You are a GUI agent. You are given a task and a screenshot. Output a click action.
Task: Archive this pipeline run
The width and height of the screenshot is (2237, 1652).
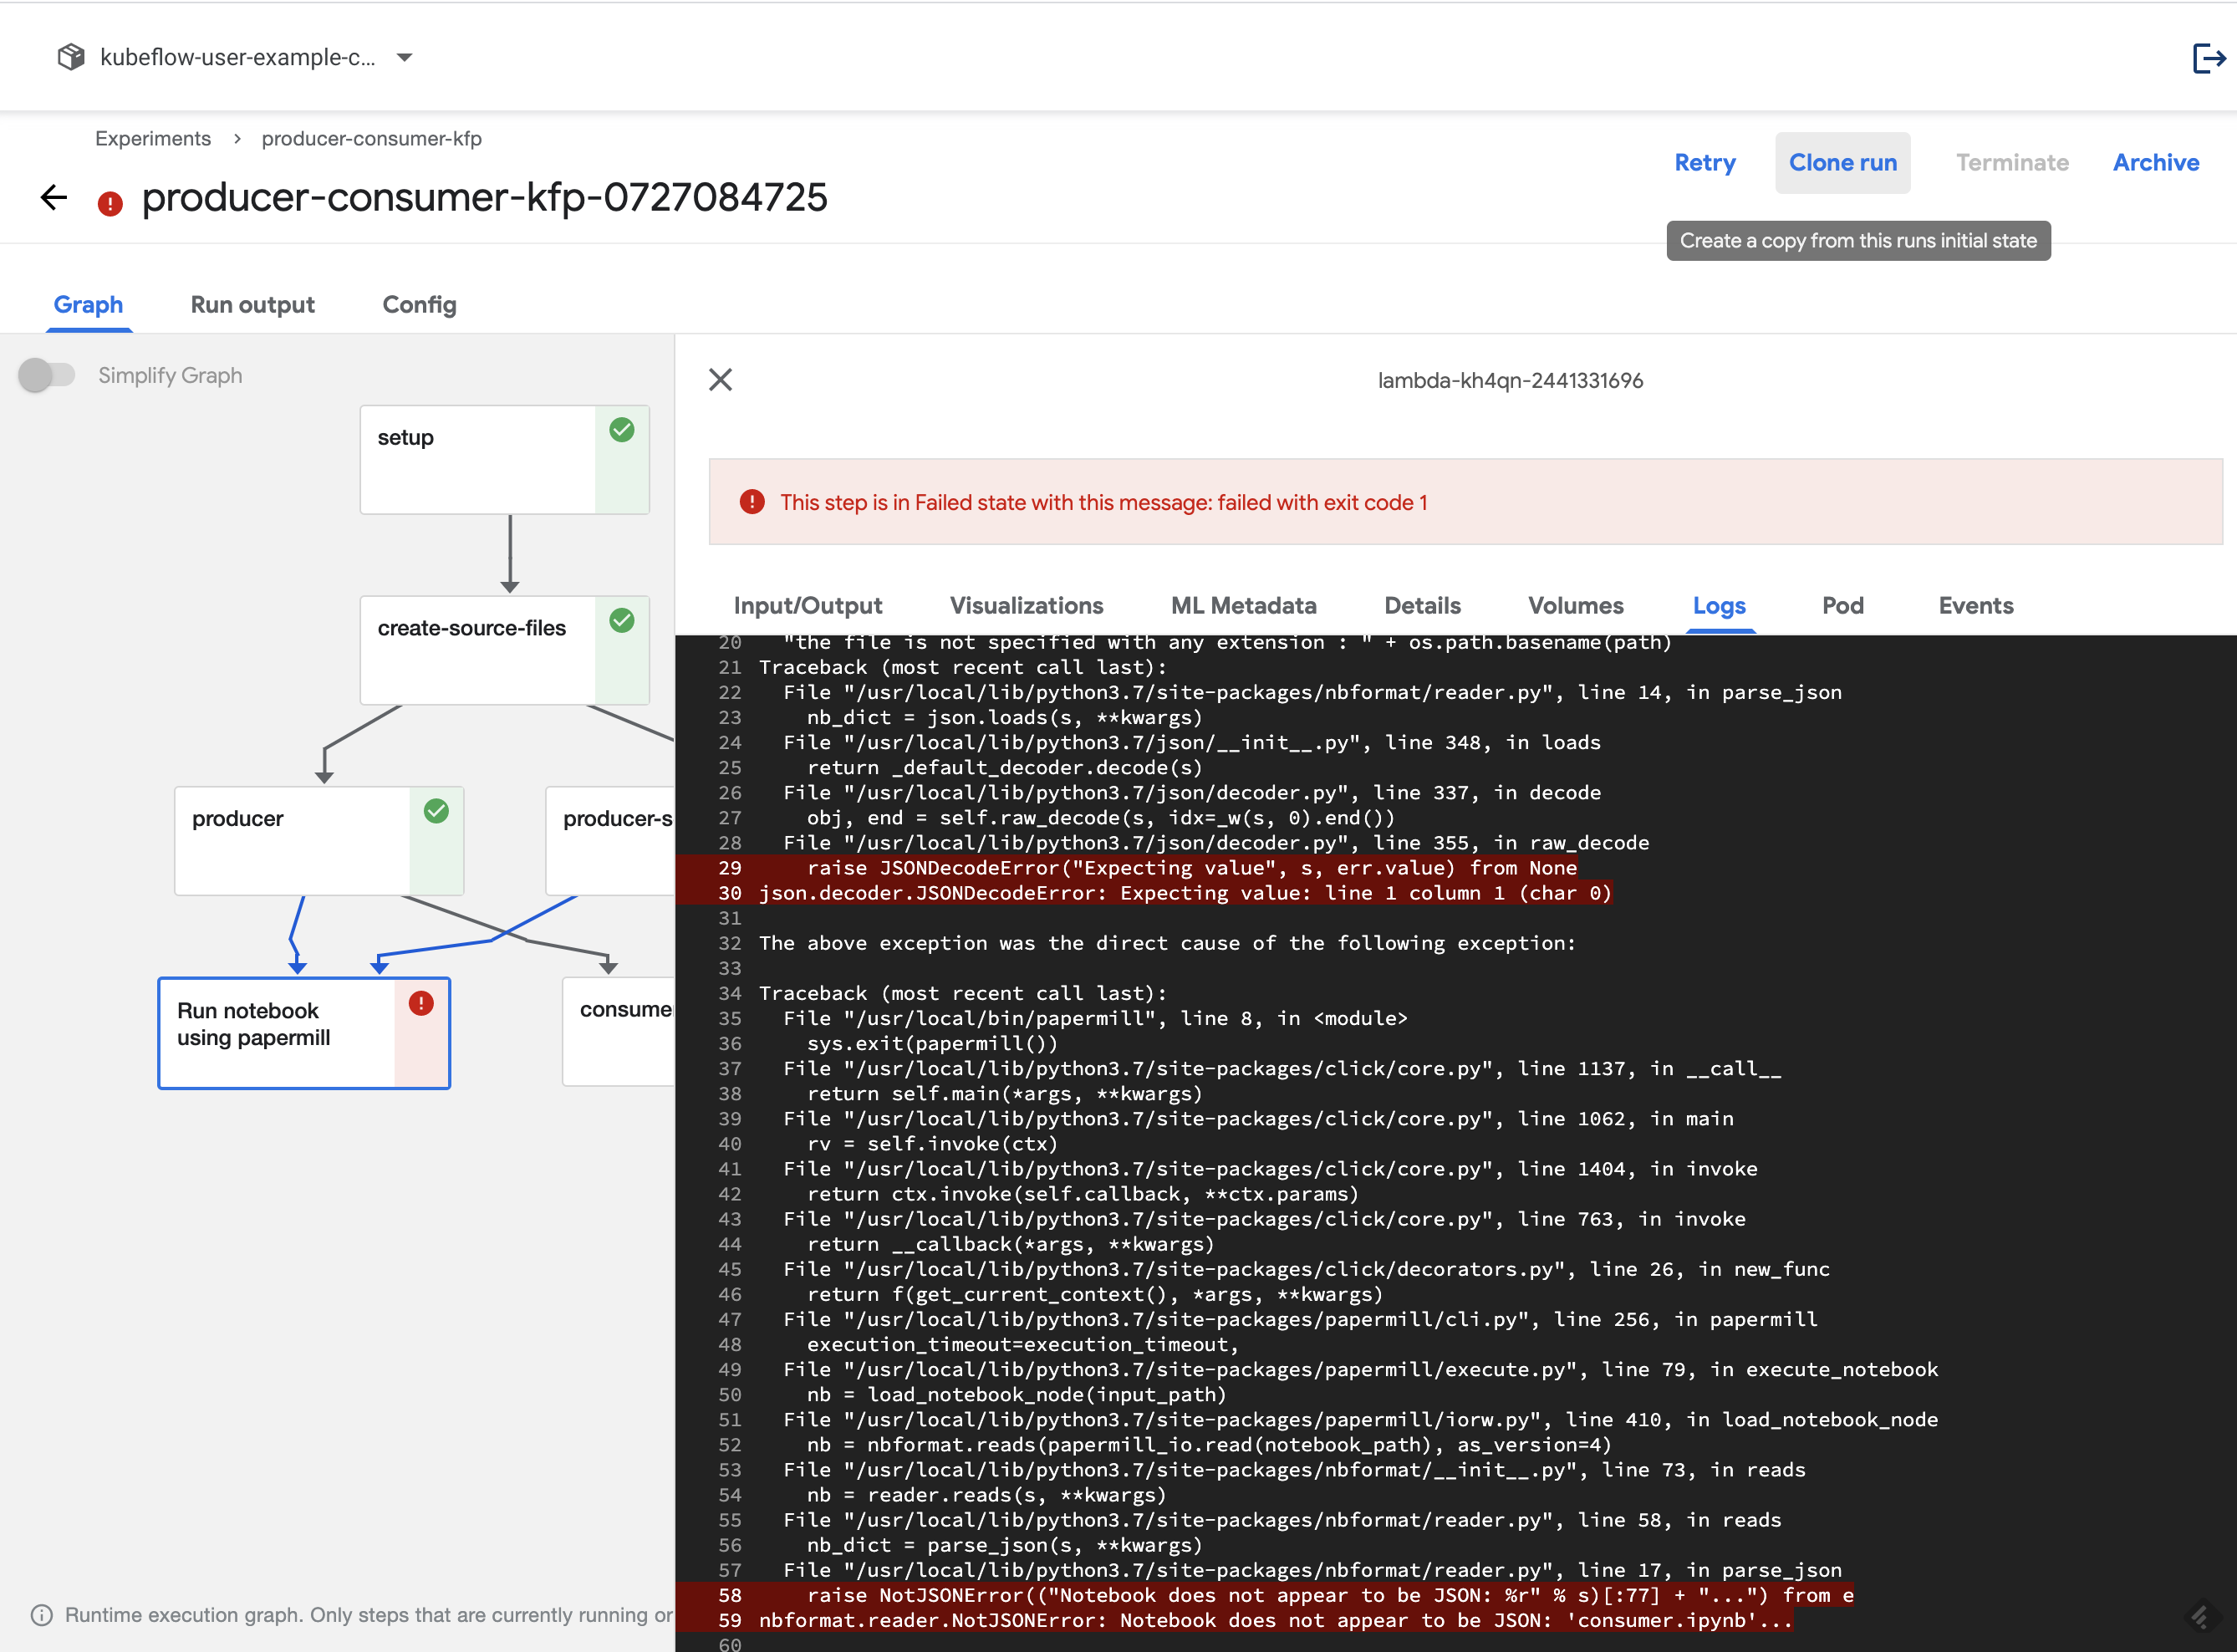point(2156,162)
